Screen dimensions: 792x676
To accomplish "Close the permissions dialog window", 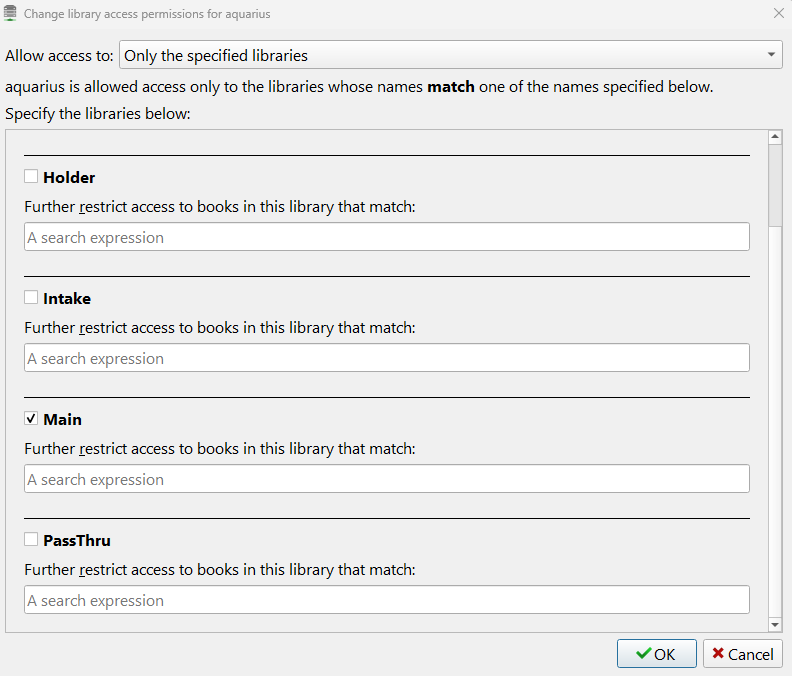I will 779,14.
